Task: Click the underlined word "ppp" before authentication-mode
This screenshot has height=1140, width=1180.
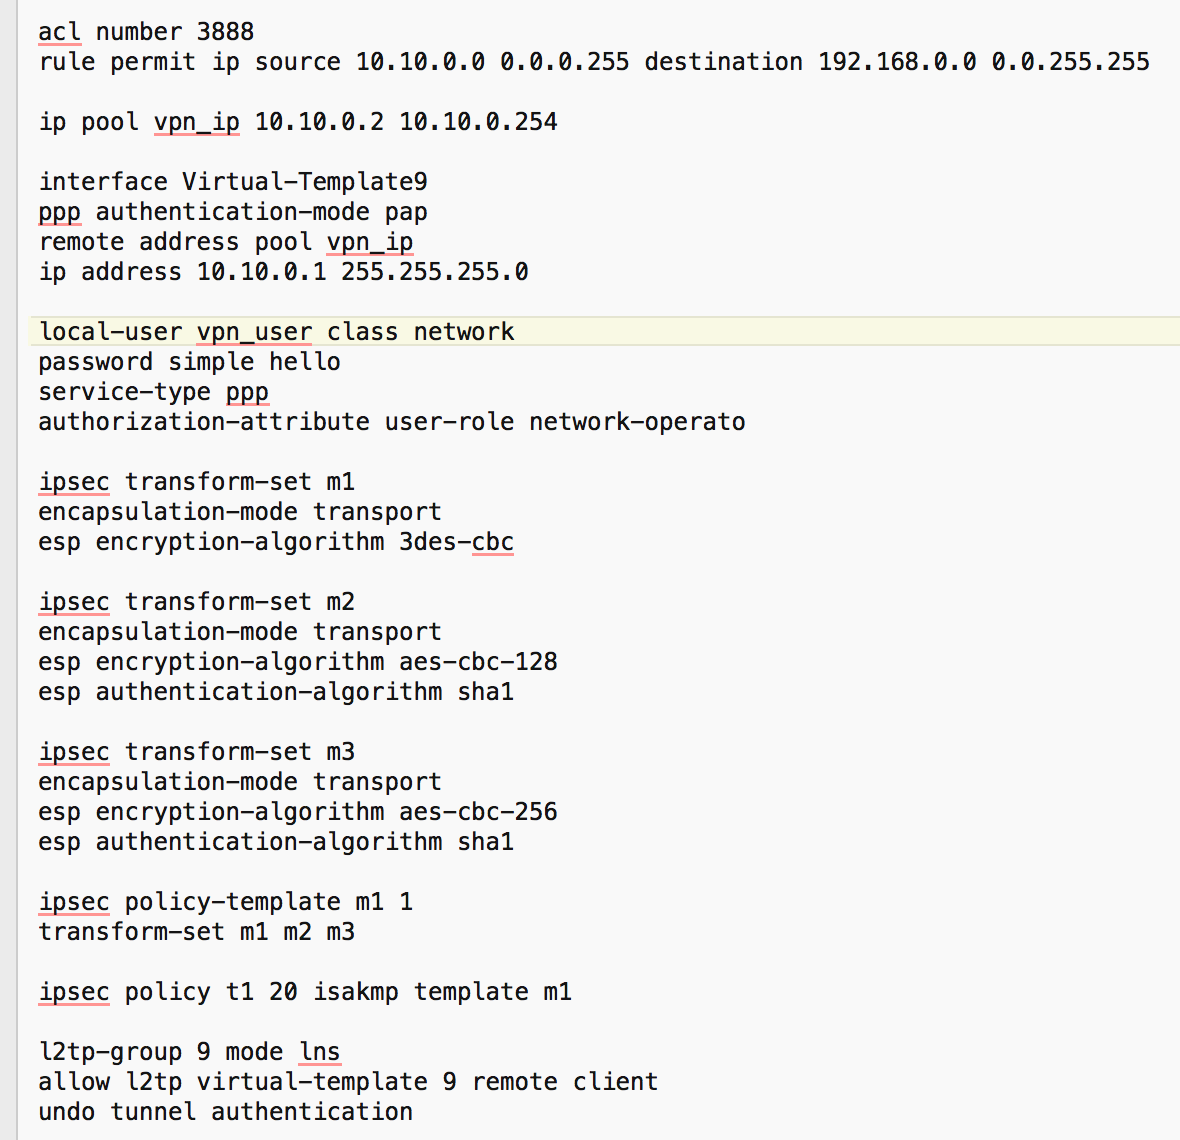Action: pyautogui.click(x=59, y=212)
